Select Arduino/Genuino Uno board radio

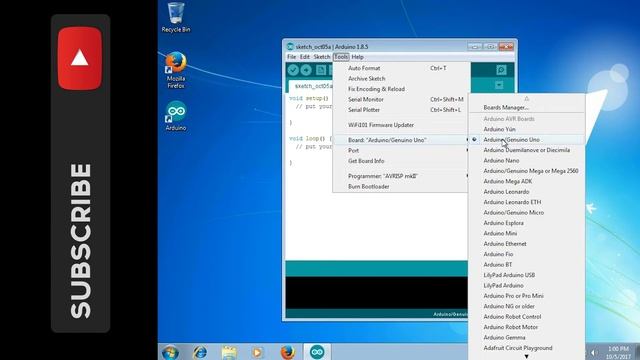527,140
